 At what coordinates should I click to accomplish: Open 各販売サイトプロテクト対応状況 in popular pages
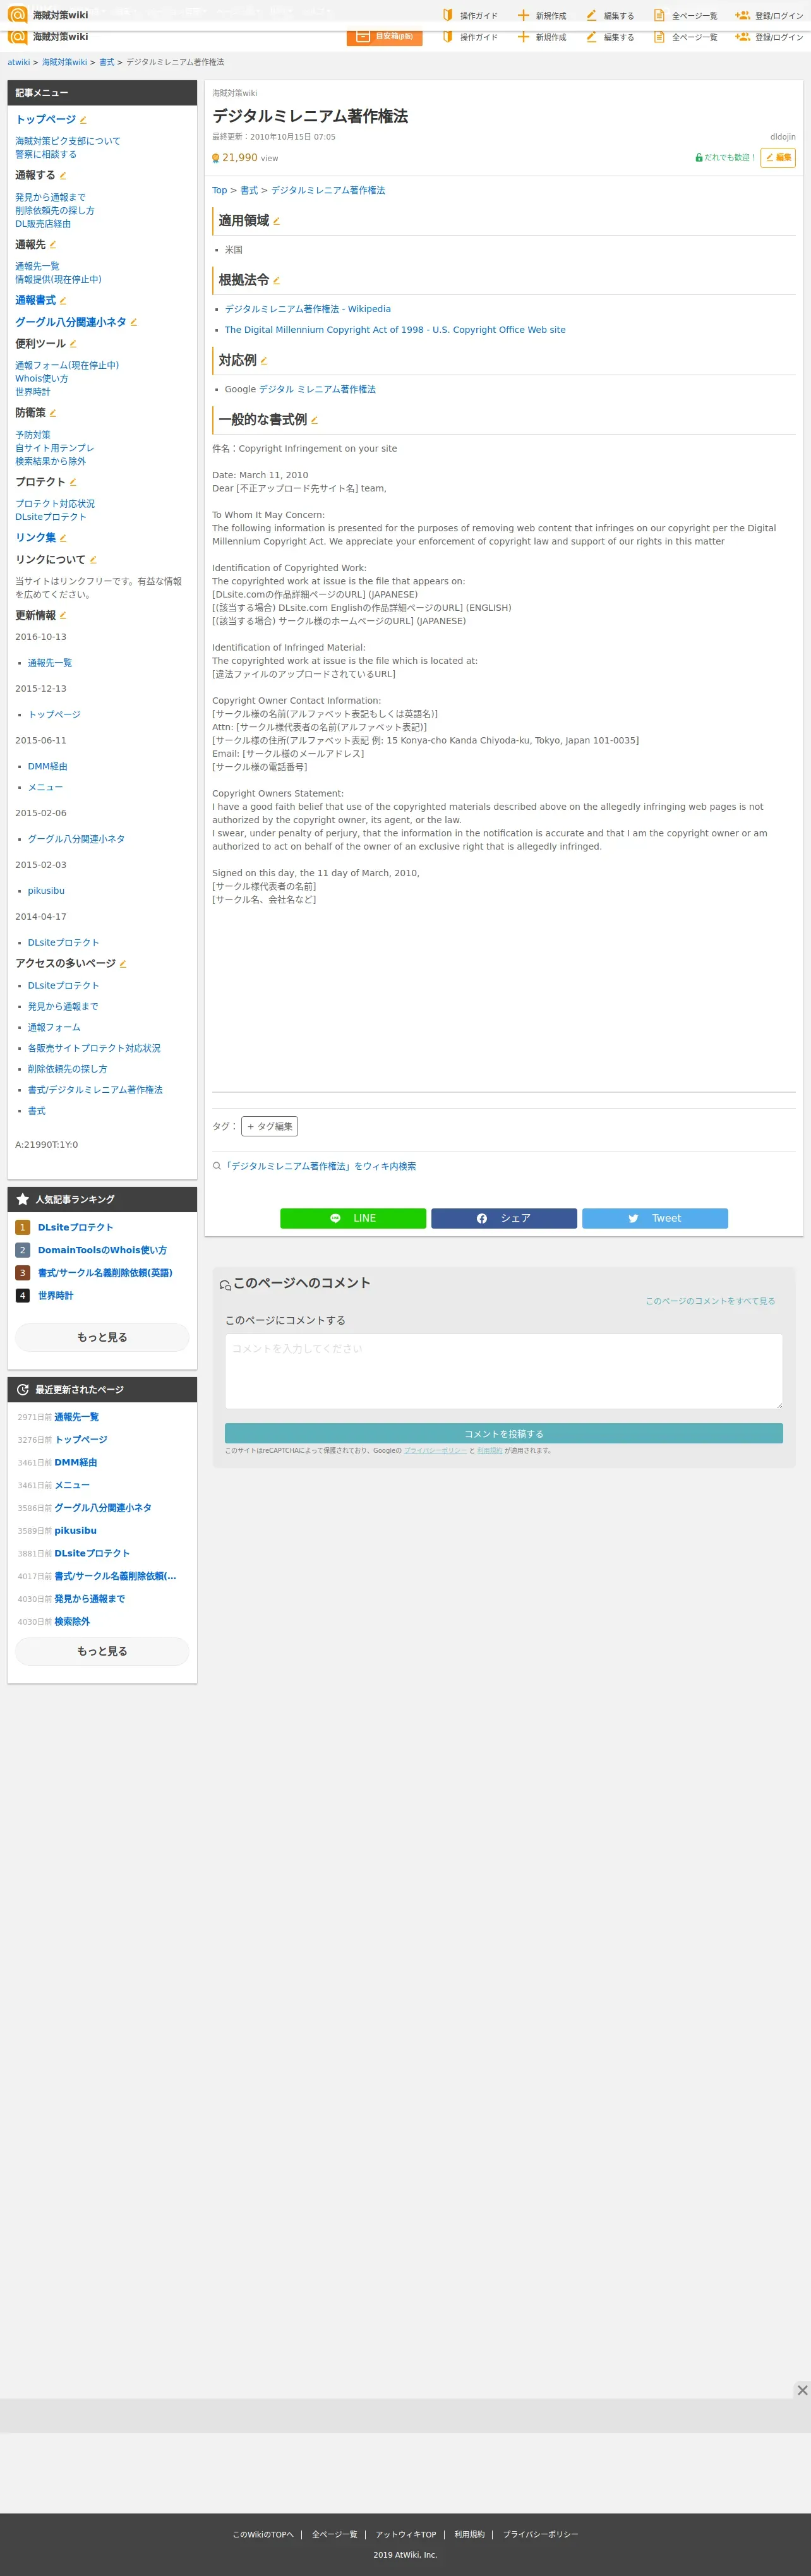click(94, 1048)
